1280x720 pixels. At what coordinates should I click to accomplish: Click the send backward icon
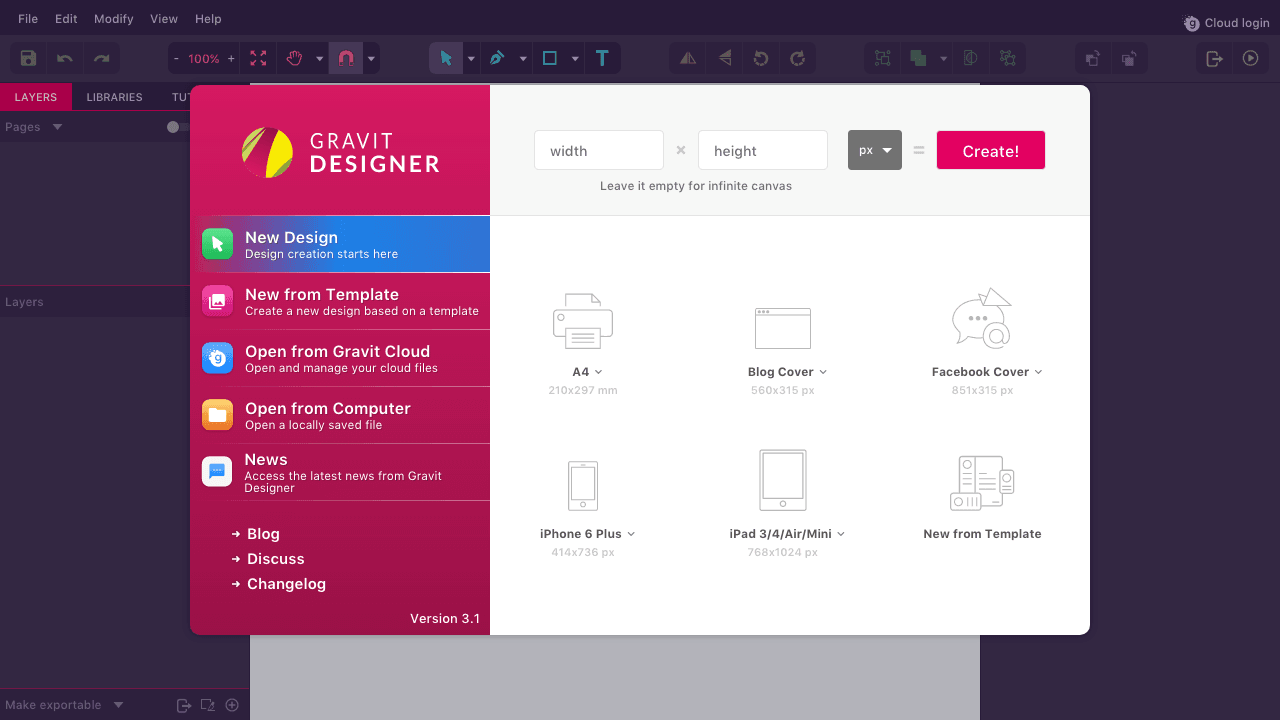pyautogui.click(x=1129, y=59)
